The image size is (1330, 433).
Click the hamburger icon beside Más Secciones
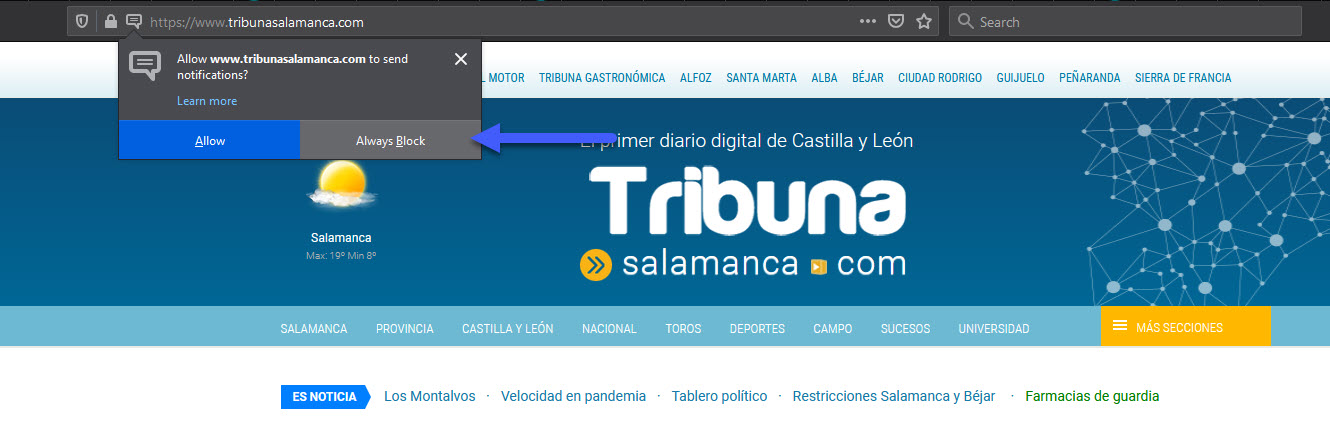tap(1120, 326)
